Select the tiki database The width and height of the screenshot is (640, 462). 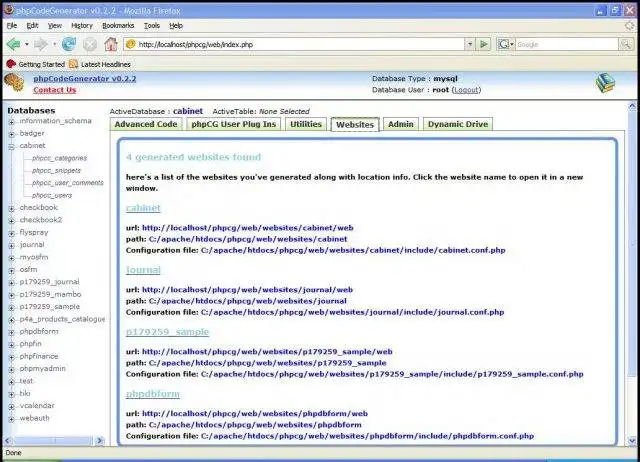tap(24, 393)
